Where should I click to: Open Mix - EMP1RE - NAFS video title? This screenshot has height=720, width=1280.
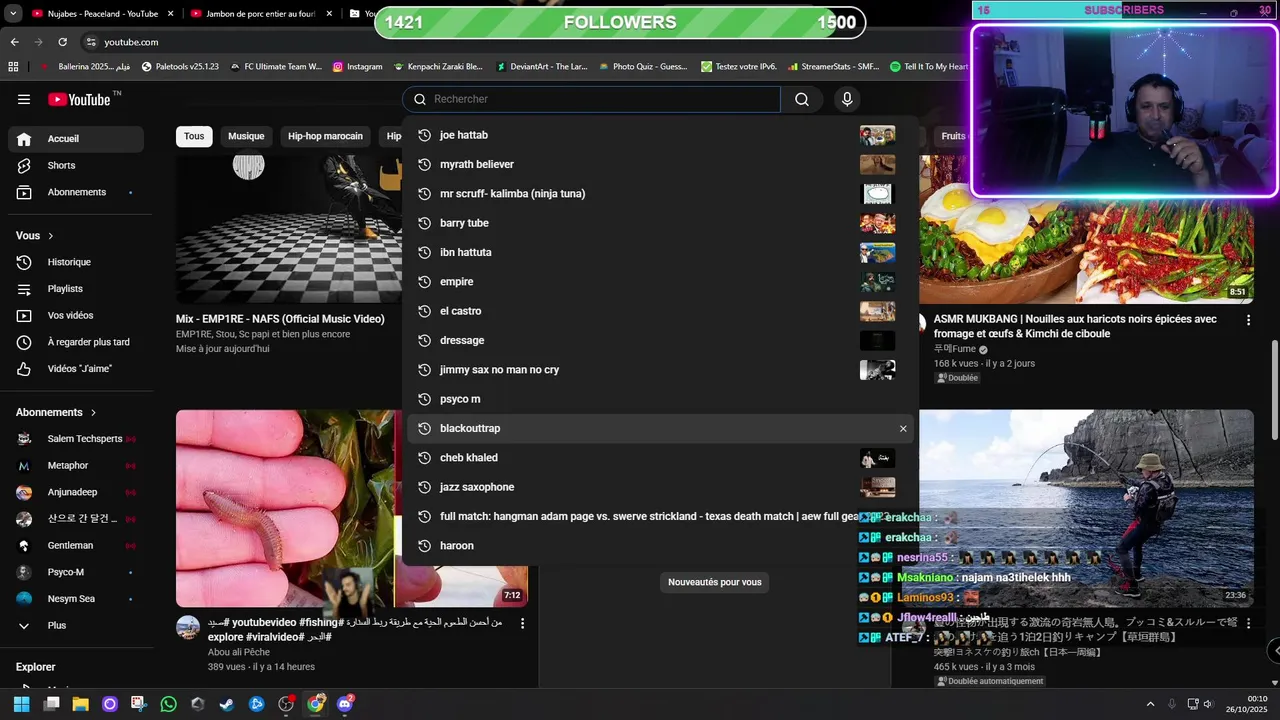(280, 319)
